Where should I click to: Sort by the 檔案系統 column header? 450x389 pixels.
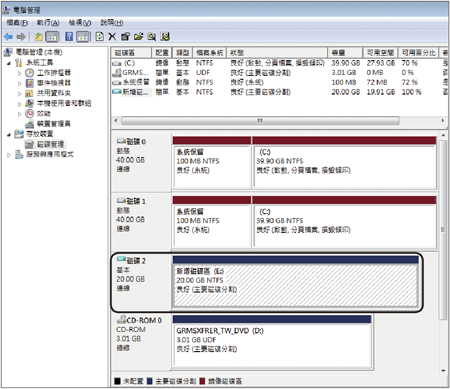pos(210,52)
